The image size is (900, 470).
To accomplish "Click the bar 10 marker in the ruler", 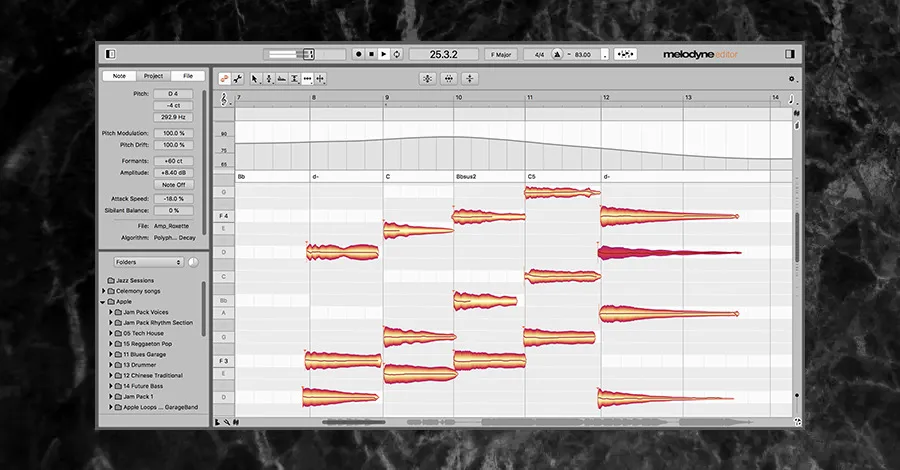I will point(459,98).
